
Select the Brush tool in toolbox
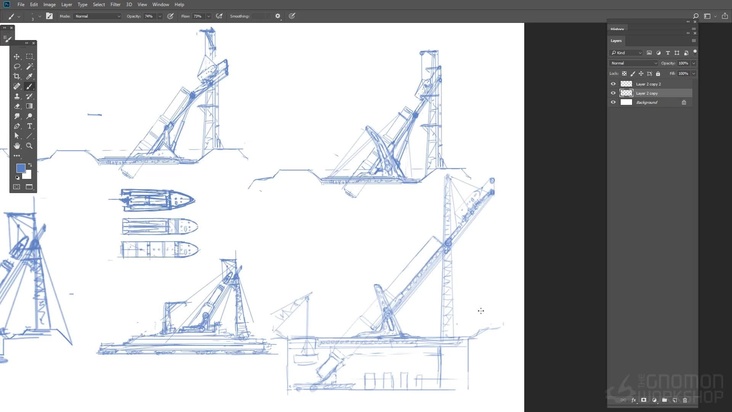[x=29, y=86]
